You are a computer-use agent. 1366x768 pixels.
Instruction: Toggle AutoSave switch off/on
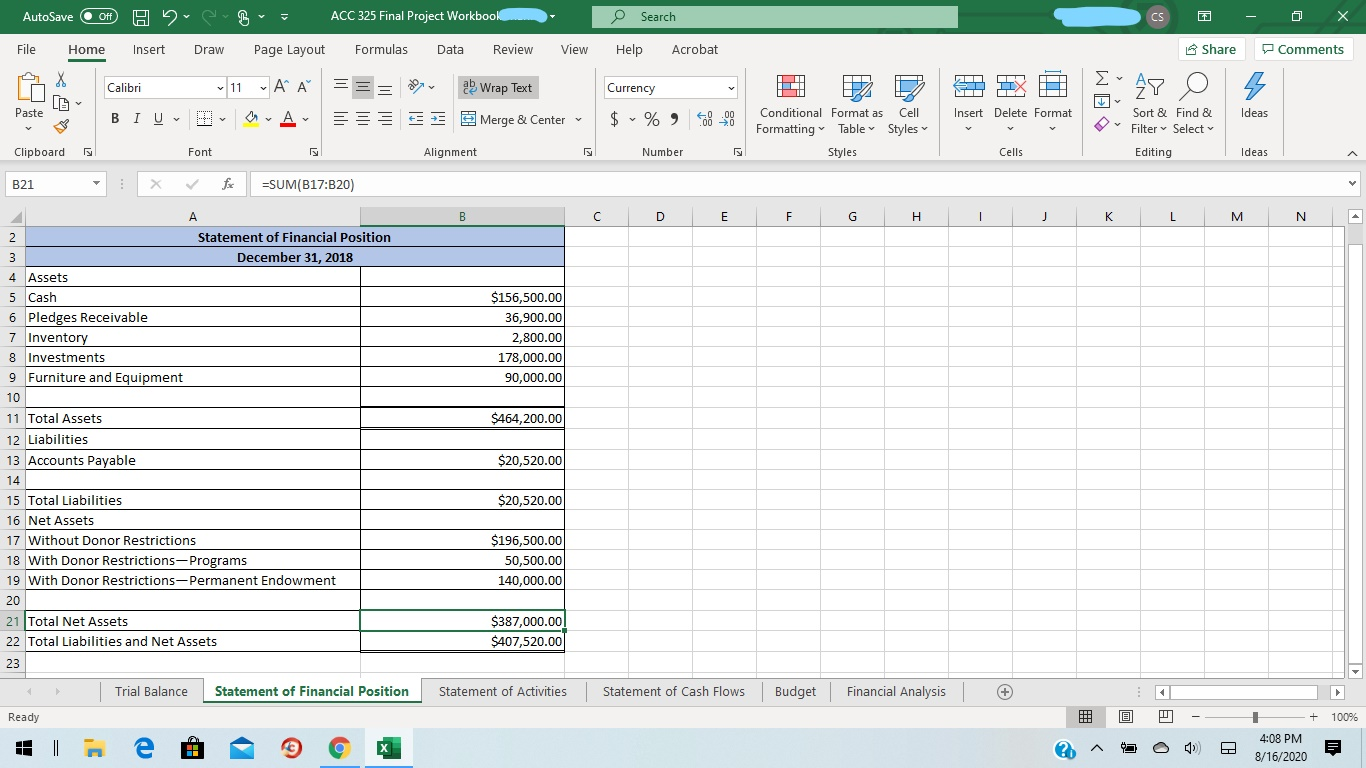[x=99, y=17]
